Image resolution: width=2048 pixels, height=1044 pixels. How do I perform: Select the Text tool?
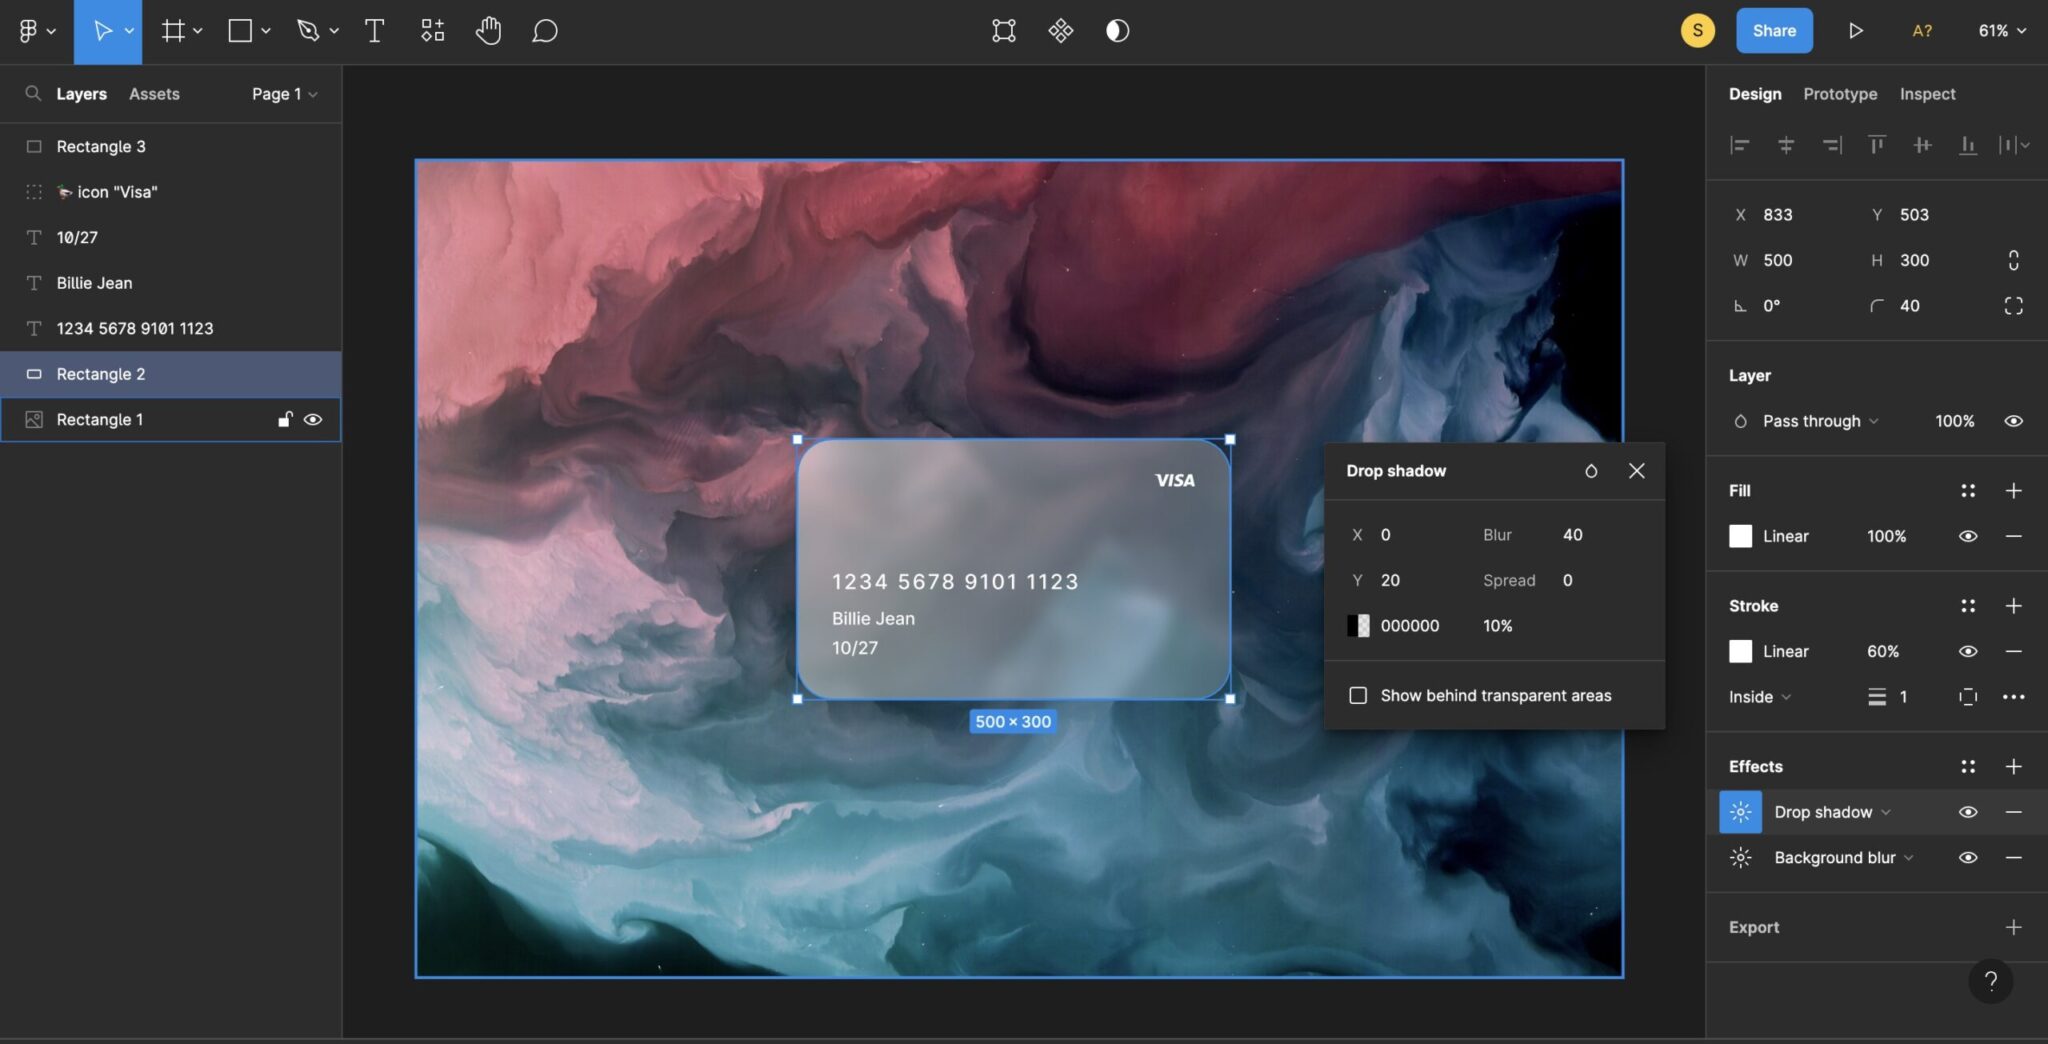[375, 30]
